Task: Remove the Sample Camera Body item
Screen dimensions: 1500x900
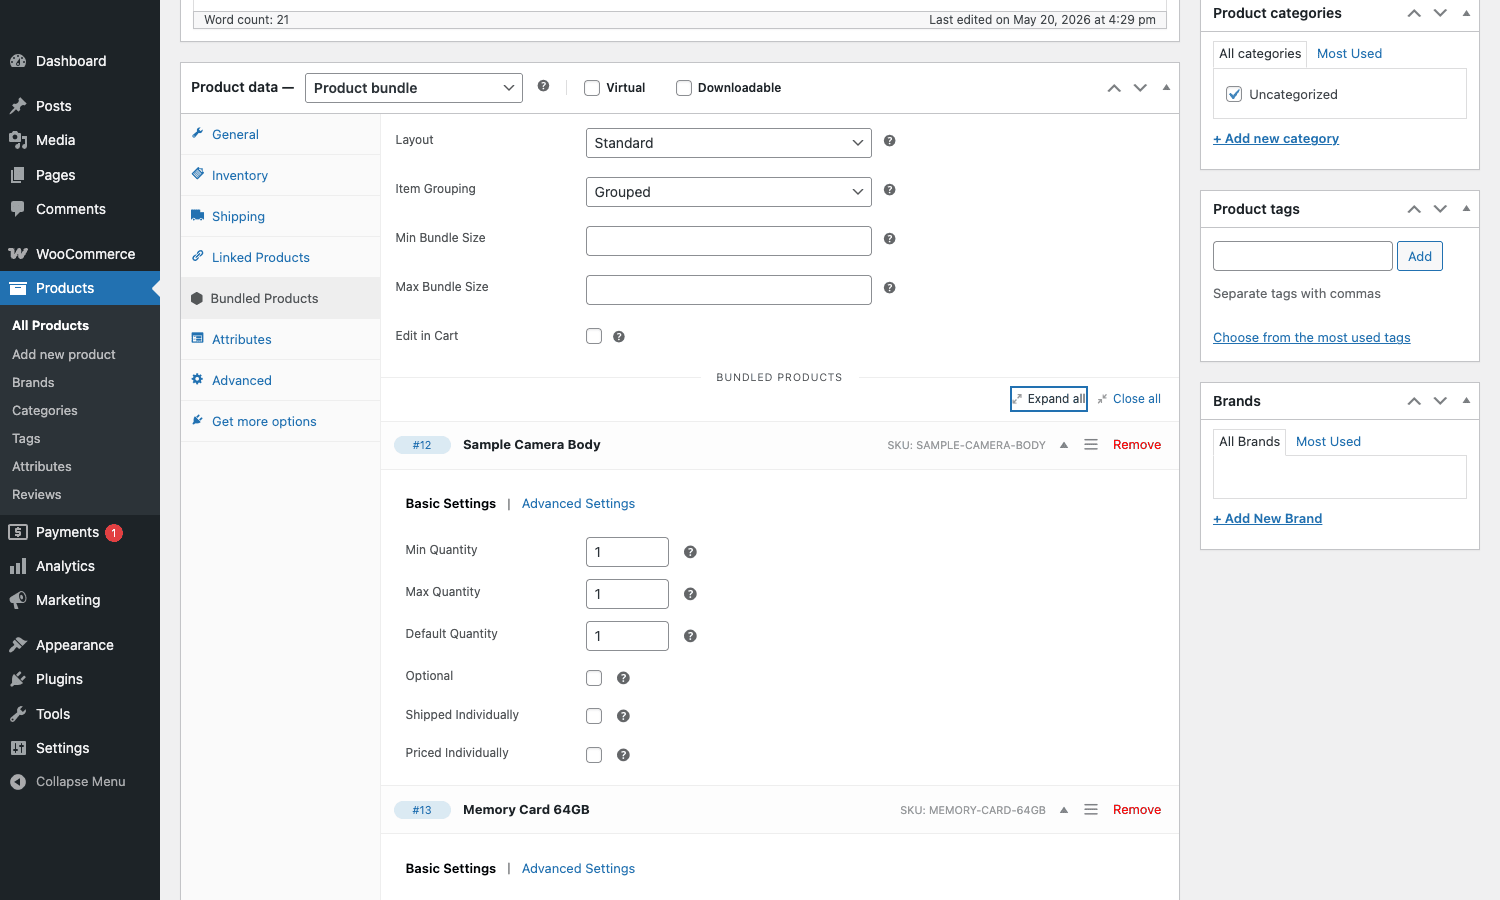Action: 1137,445
